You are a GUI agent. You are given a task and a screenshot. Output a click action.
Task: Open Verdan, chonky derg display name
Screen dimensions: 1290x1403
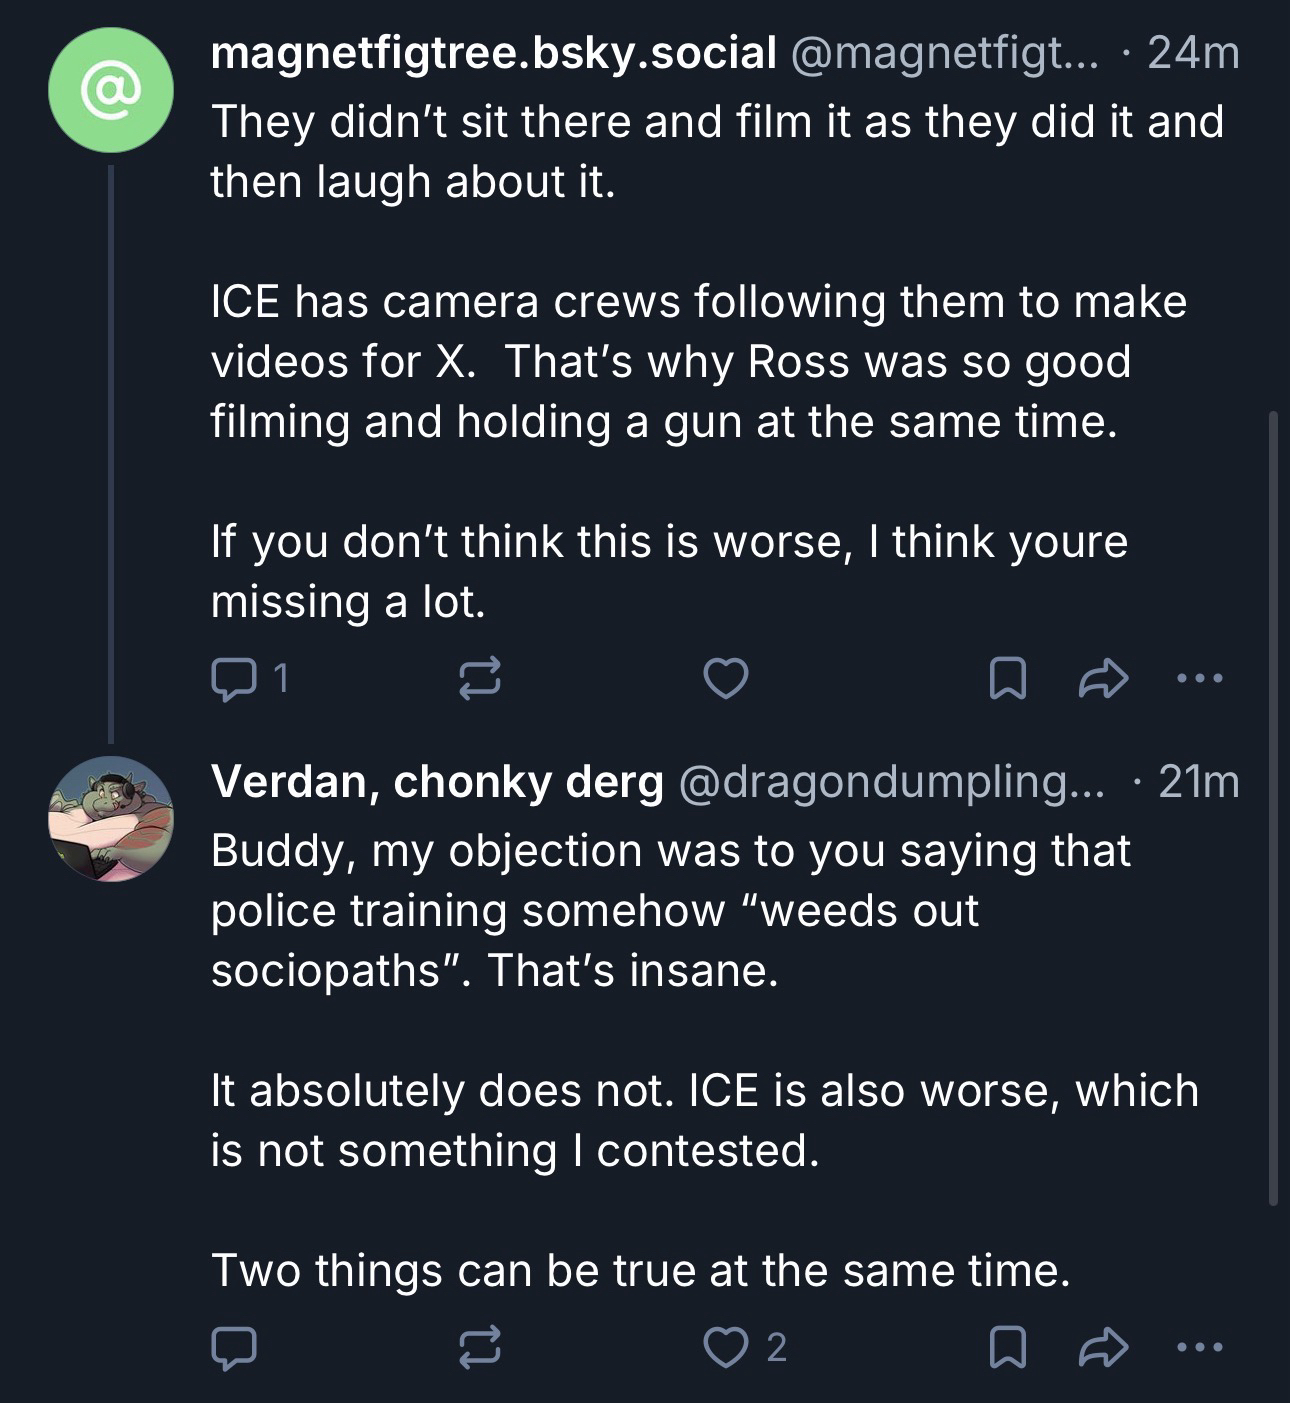[x=437, y=782]
